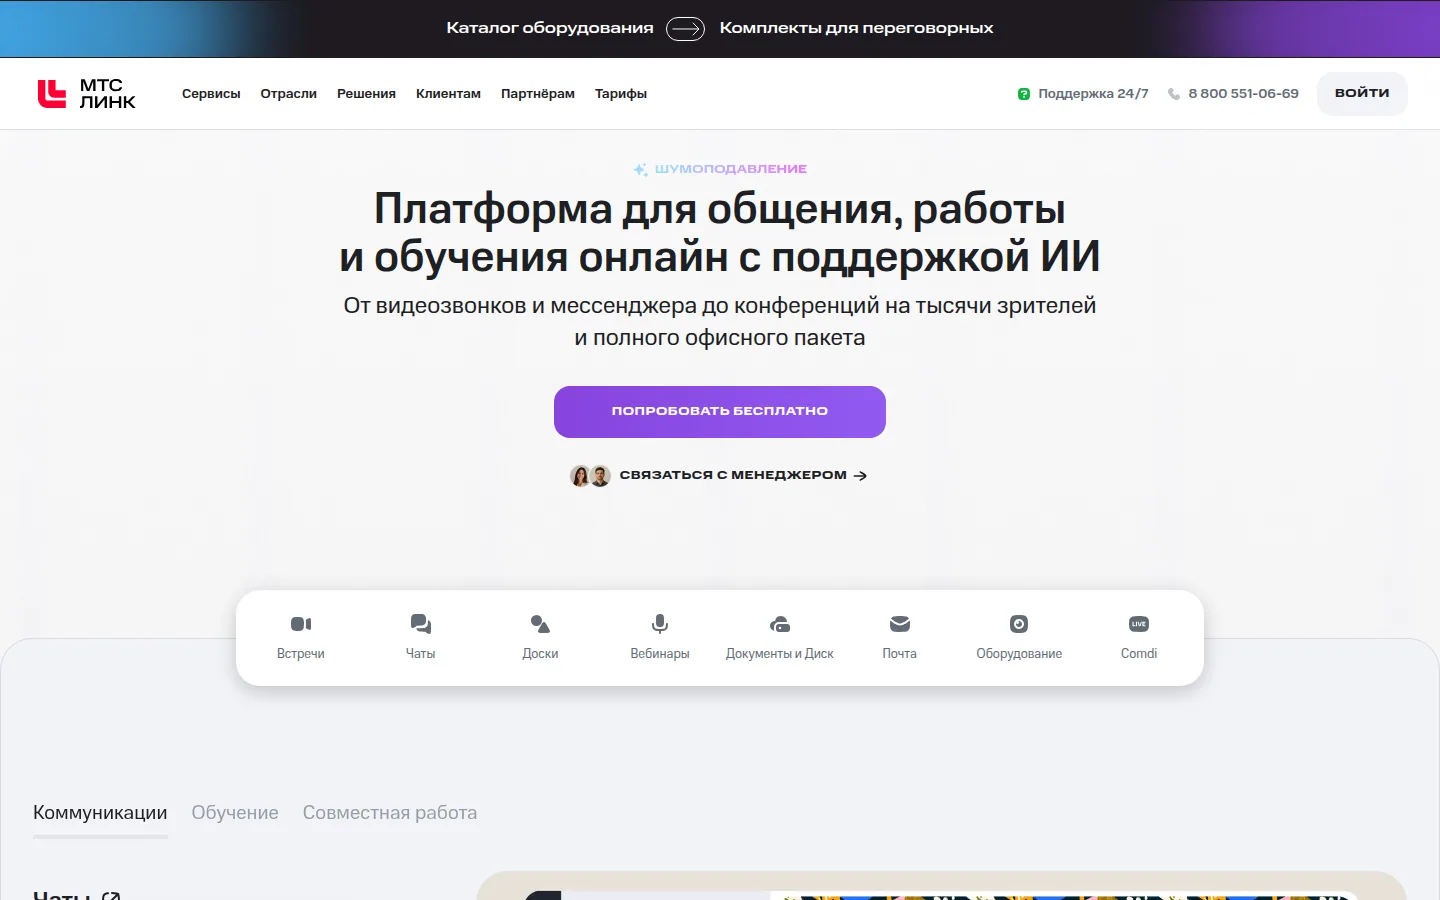Switch to the Совместная работа tab
Image resolution: width=1440 pixels, height=900 pixels.
coord(390,813)
